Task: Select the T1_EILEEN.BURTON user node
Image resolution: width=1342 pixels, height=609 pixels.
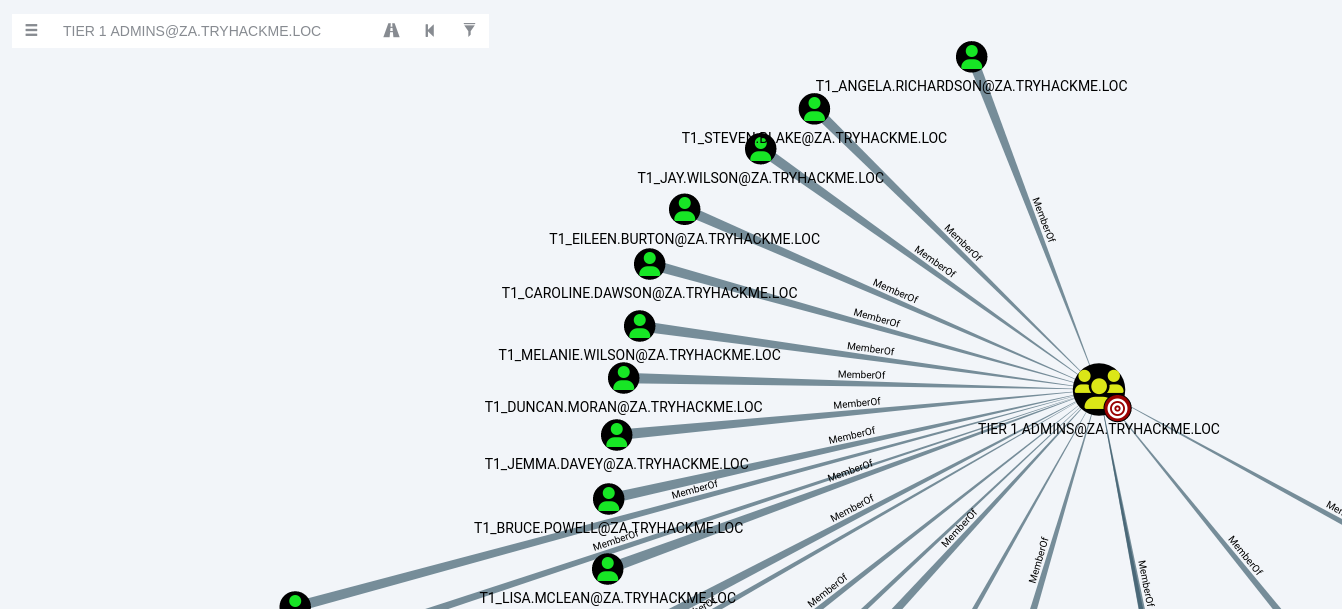Action: click(685, 210)
